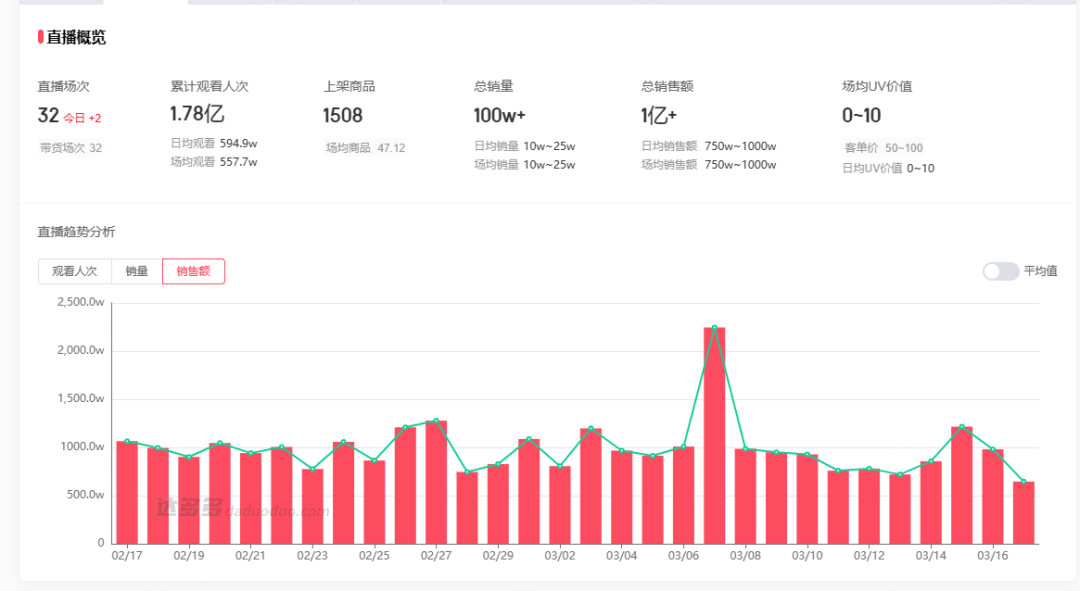Screen dimensions: 1080x591
Task: Select the 销售额 tab
Action: pyautogui.click(x=193, y=271)
